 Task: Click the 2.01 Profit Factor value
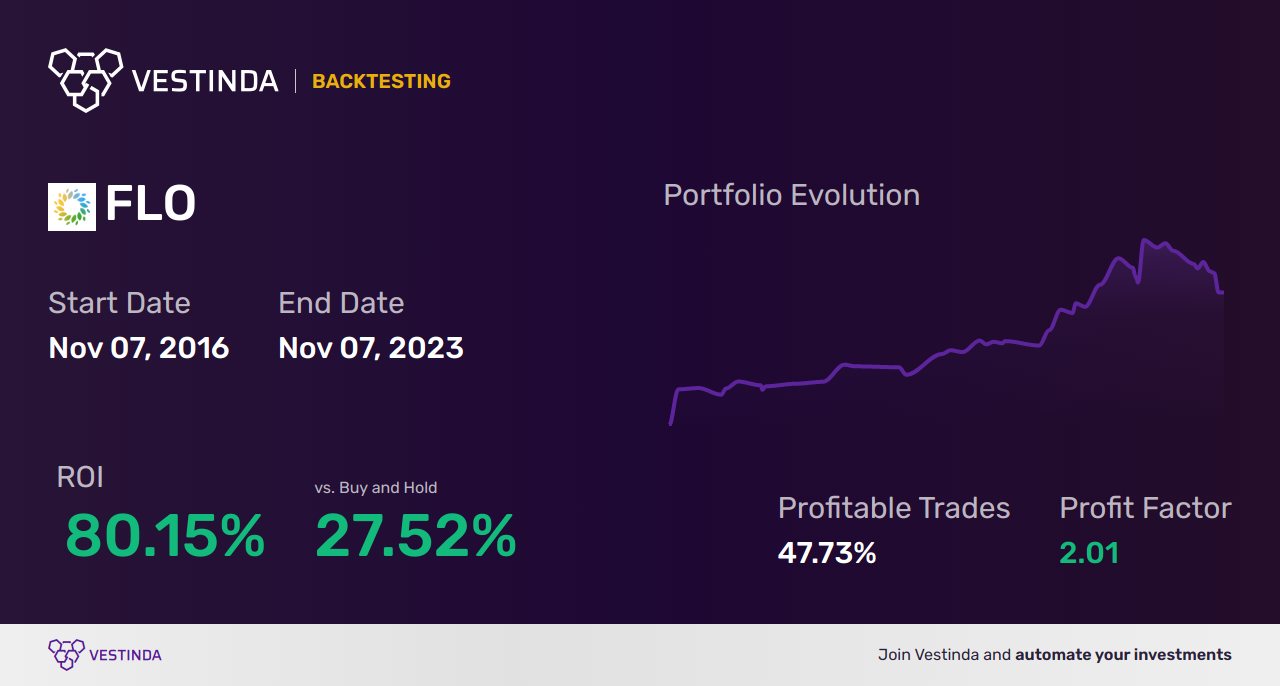[1089, 553]
